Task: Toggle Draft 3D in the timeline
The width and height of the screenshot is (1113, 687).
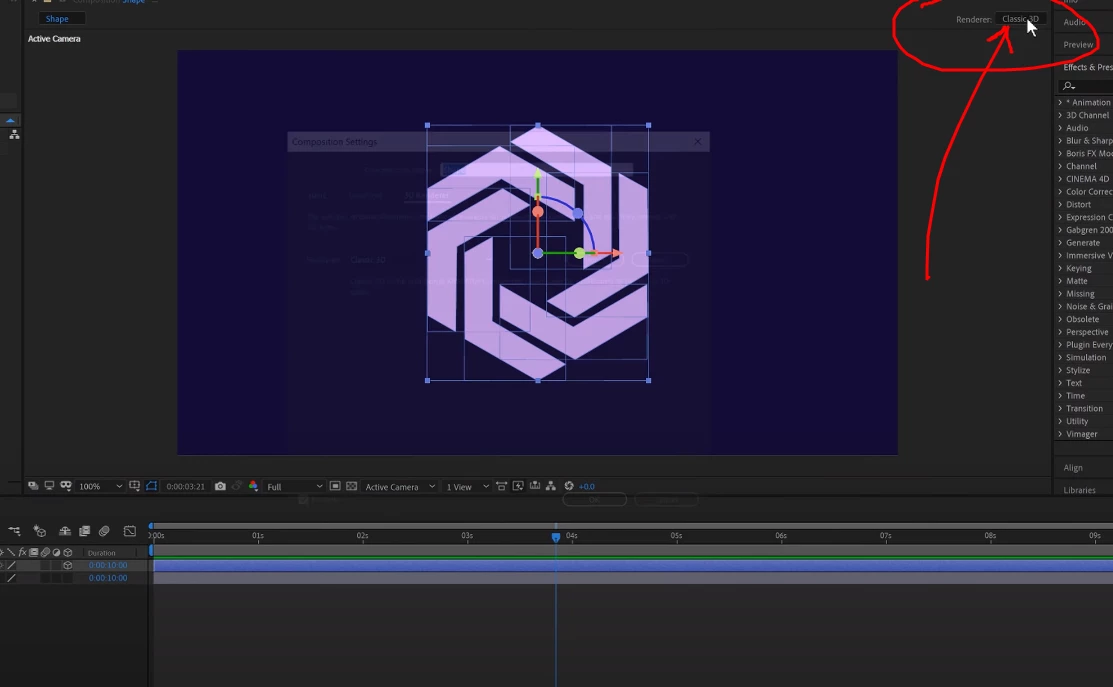Action: click(x=40, y=531)
